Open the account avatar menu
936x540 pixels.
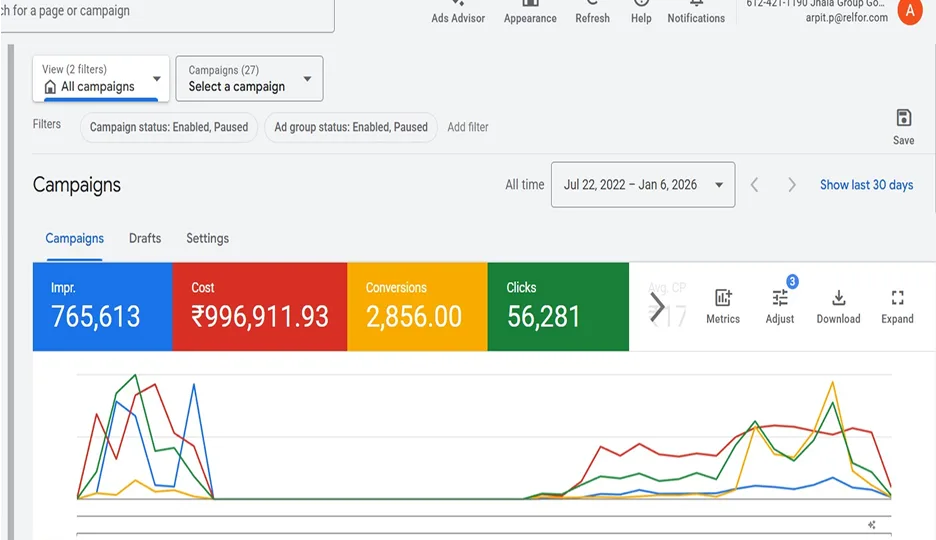pos(910,12)
